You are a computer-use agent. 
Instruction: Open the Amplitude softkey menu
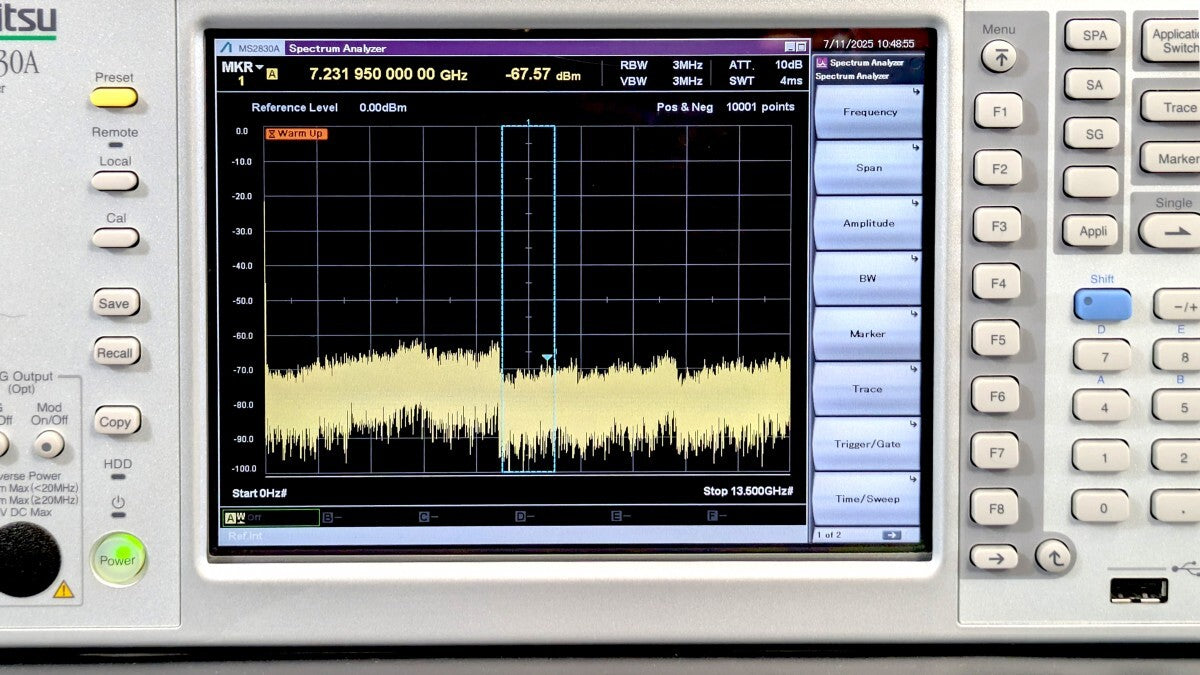pos(866,223)
